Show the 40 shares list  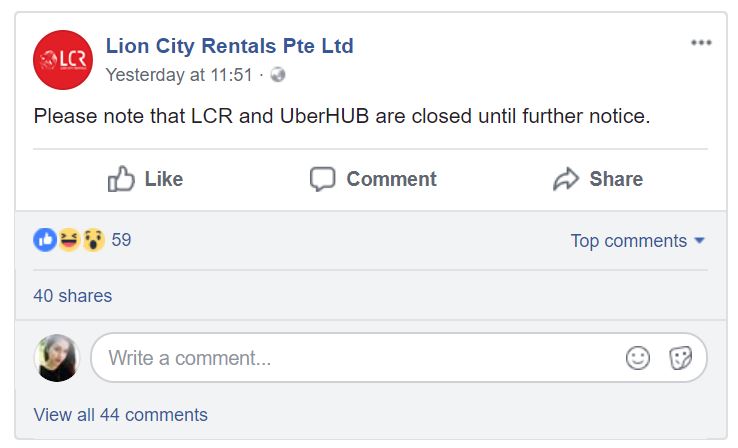click(x=72, y=296)
